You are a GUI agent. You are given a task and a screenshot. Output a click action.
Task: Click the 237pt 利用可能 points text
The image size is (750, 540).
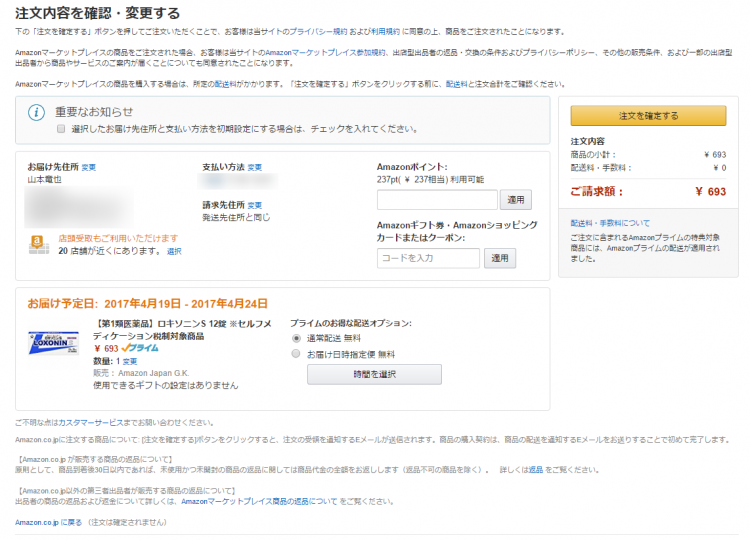430,179
